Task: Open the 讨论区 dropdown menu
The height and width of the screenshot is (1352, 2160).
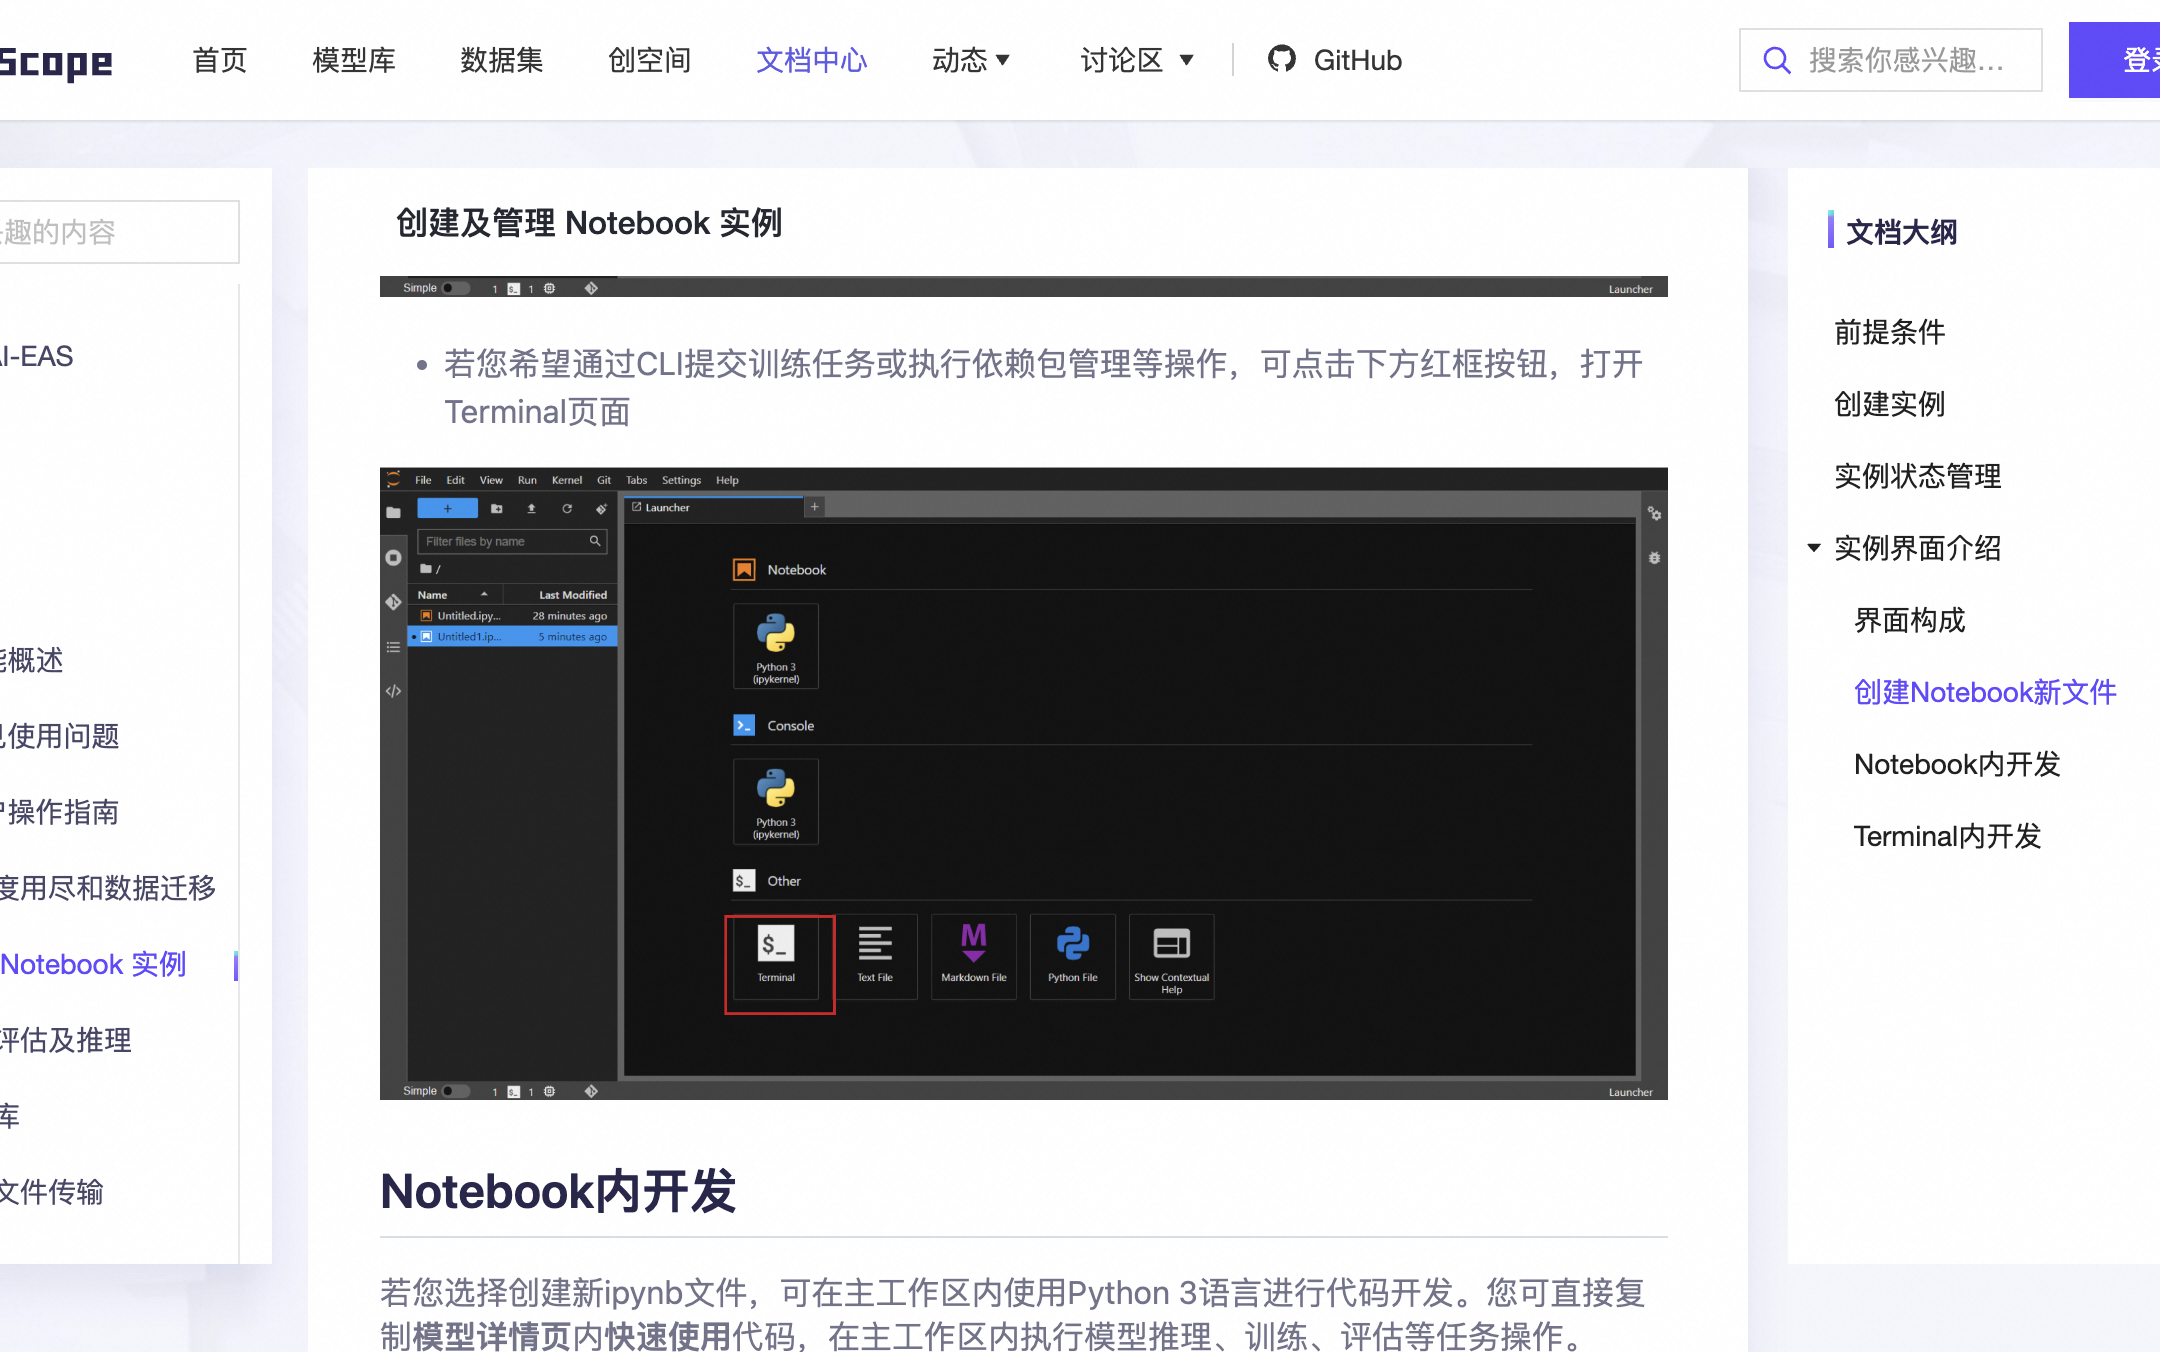Action: [x=1137, y=60]
